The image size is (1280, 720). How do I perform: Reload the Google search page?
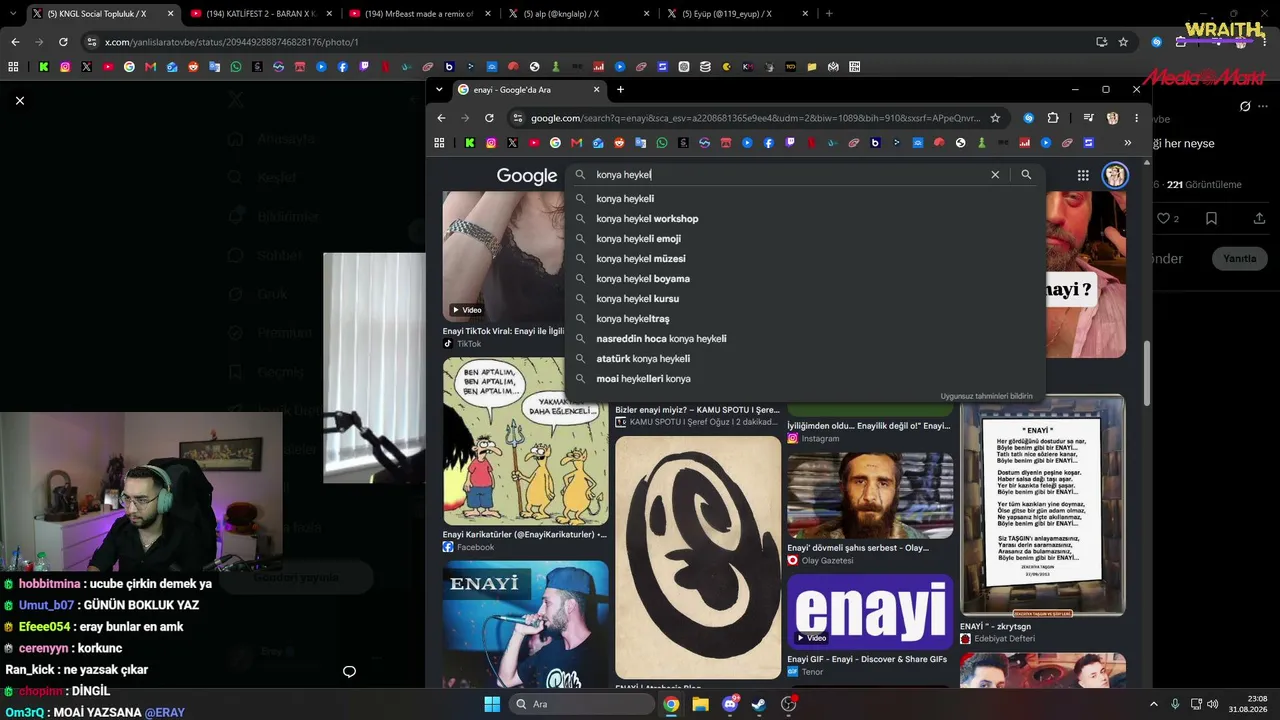489,118
